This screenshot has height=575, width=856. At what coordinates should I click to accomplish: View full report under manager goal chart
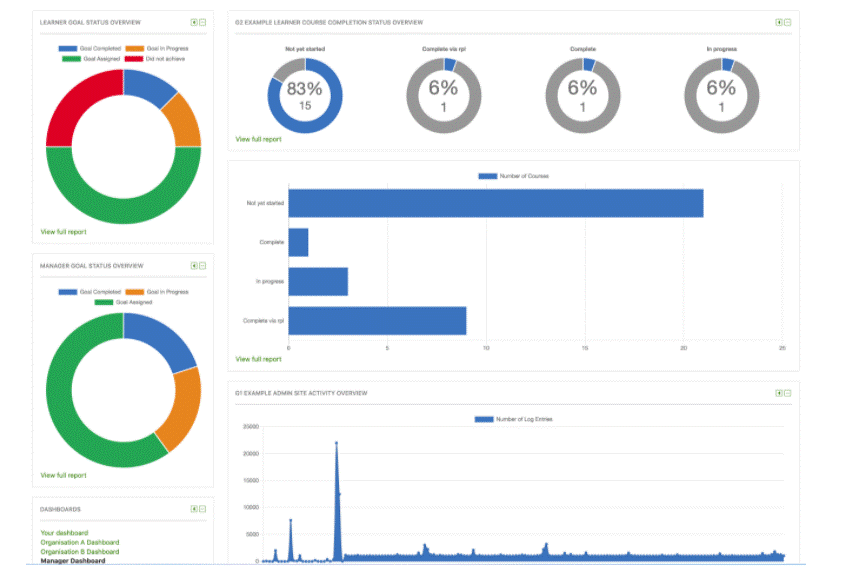click(63, 476)
